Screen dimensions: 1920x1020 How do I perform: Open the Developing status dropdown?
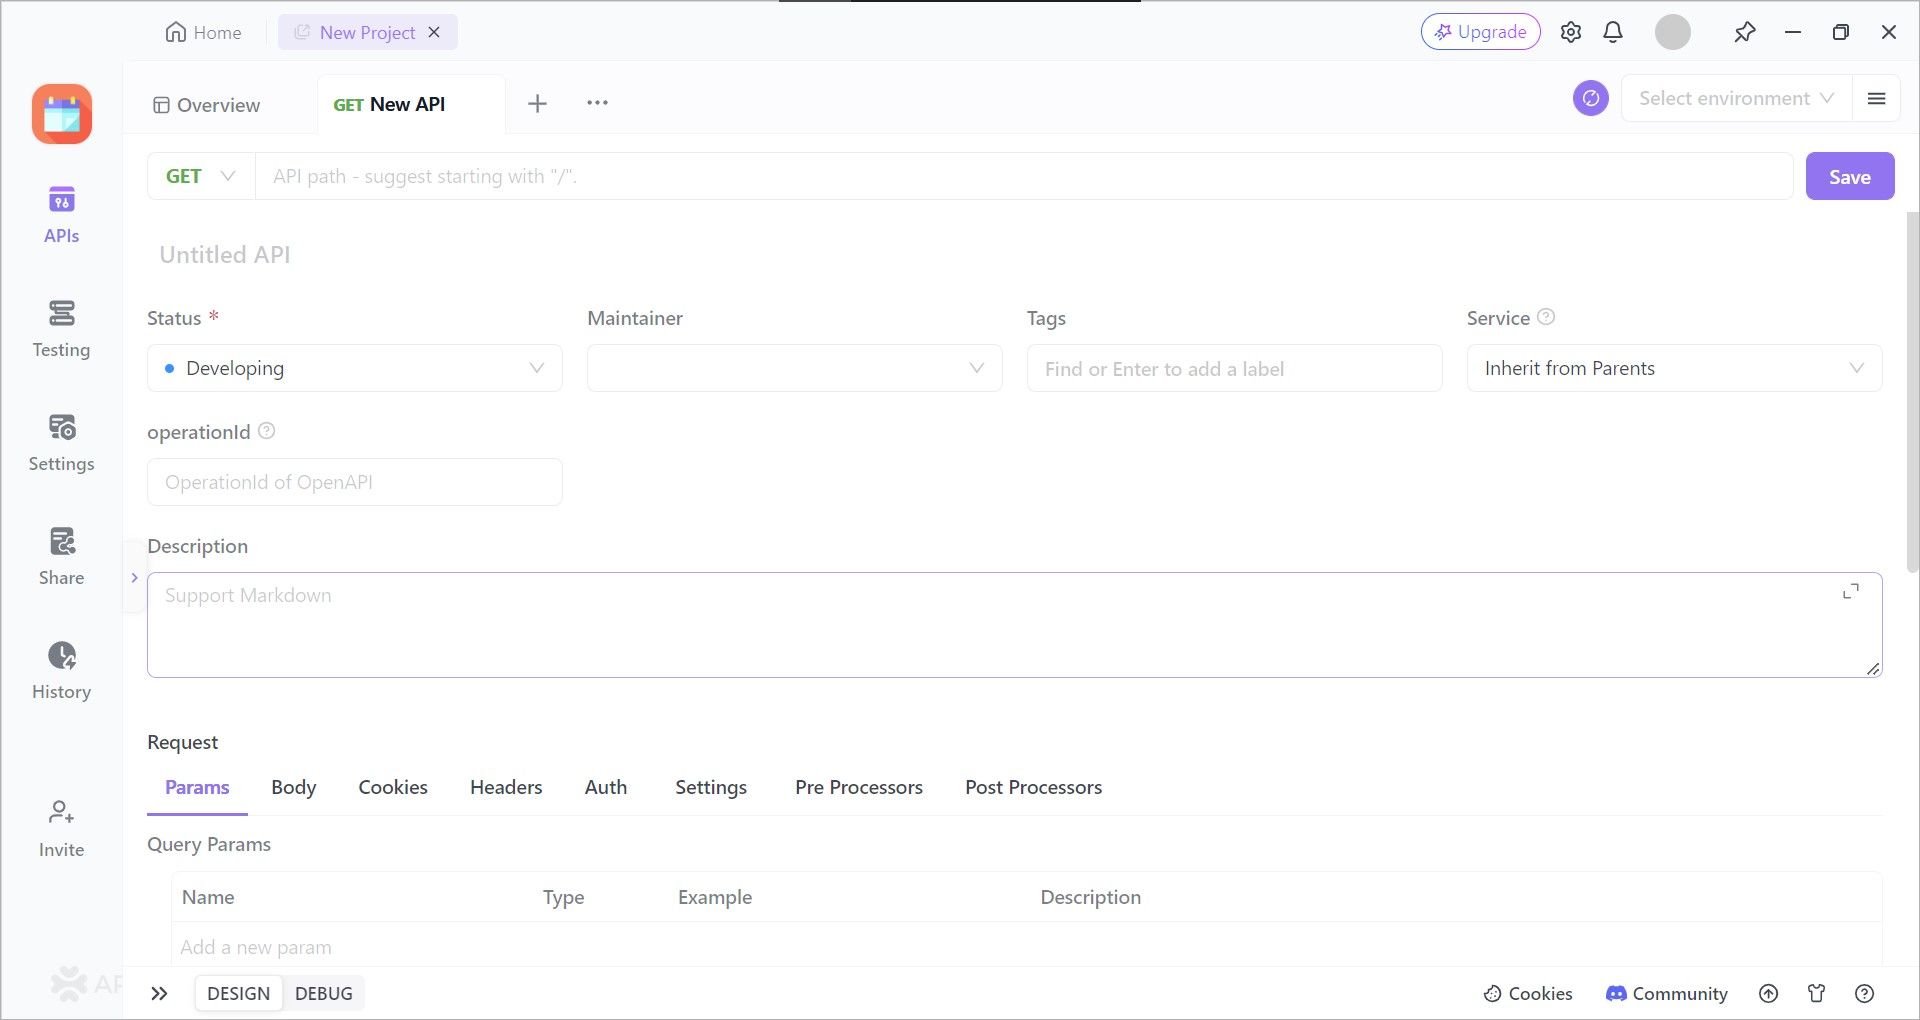tap(354, 368)
